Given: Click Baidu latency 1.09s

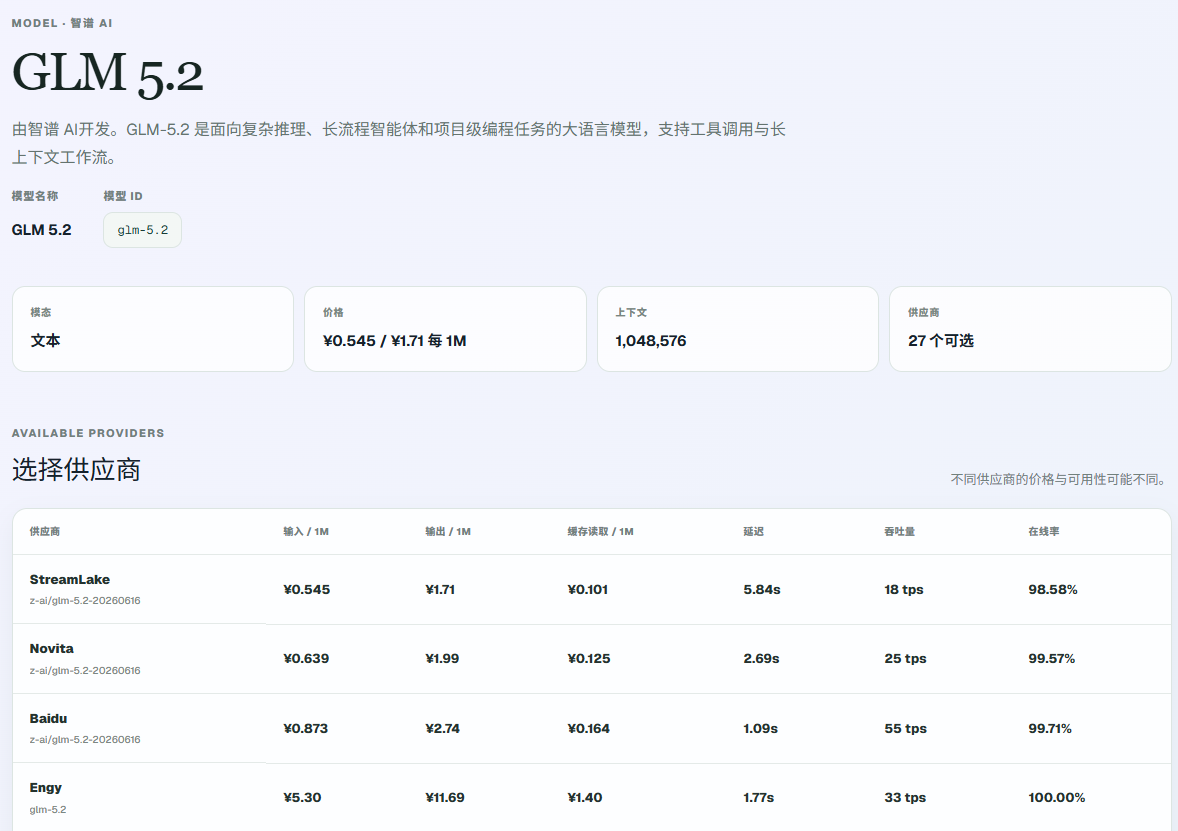Looking at the screenshot, I should tap(760, 729).
